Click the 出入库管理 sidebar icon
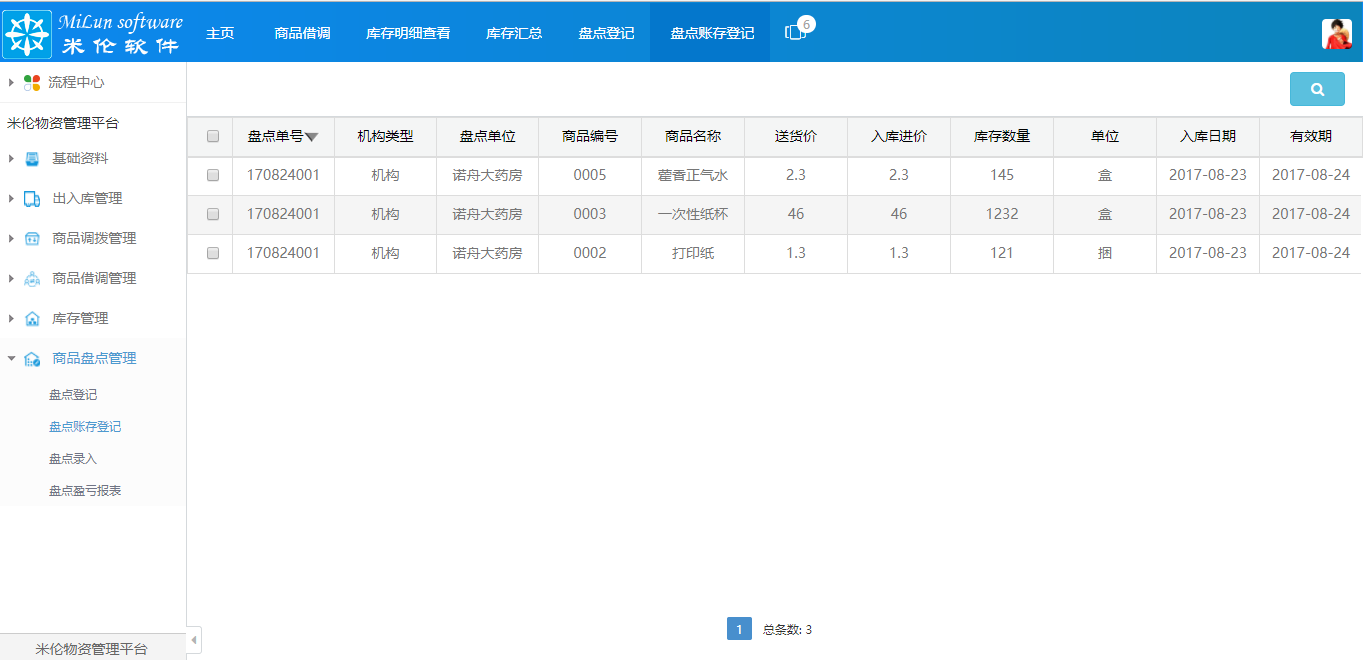This screenshot has height=660, width=1363. [x=30, y=198]
